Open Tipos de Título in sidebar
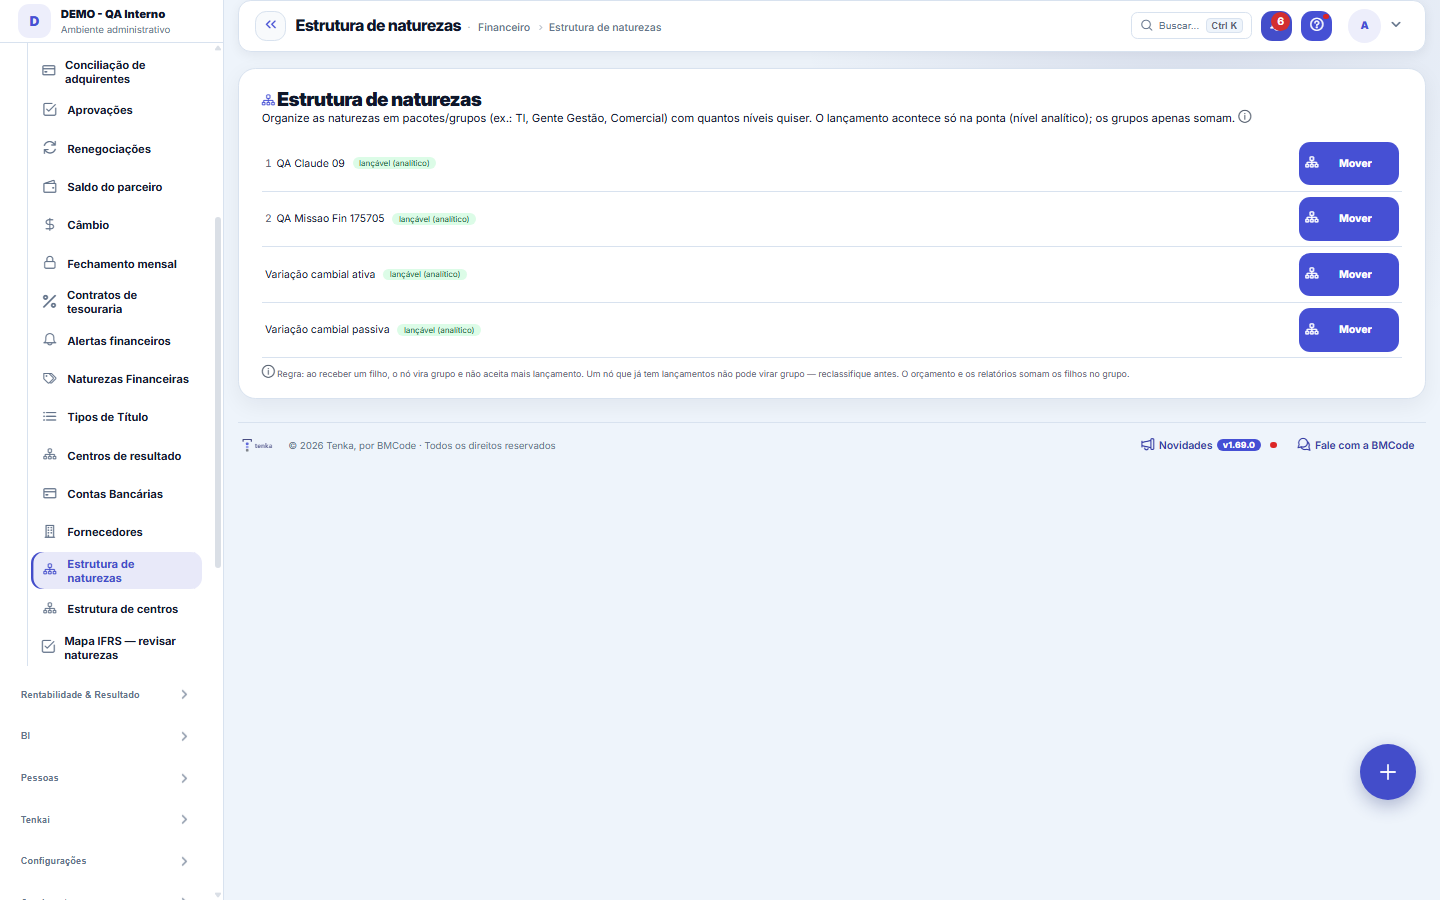Image resolution: width=1440 pixels, height=900 pixels. coord(116,417)
